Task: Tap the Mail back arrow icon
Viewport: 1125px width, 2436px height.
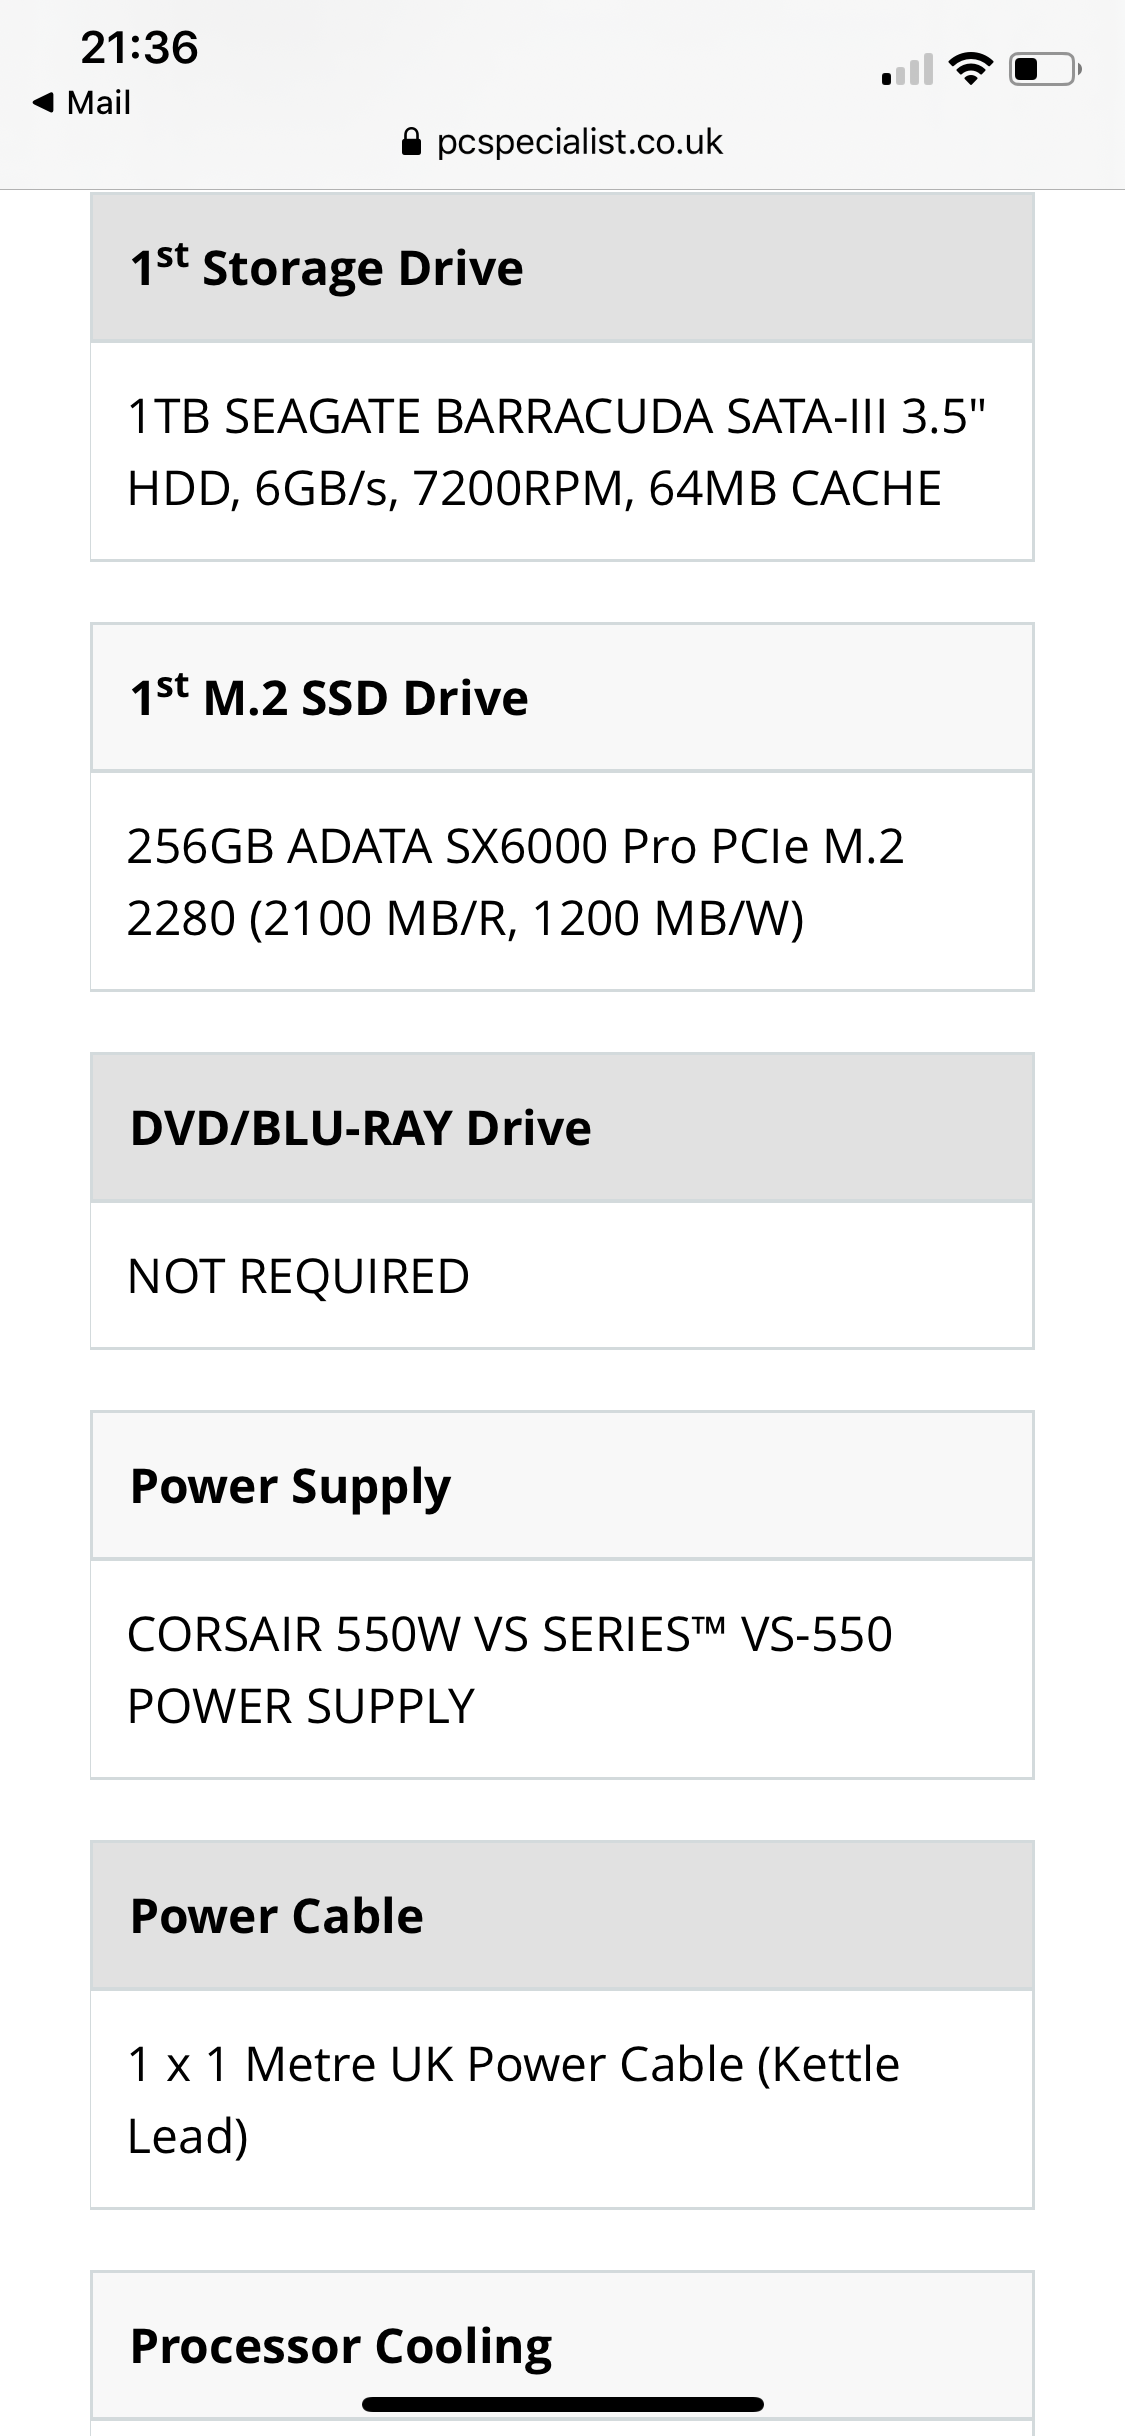Action: [x=43, y=102]
